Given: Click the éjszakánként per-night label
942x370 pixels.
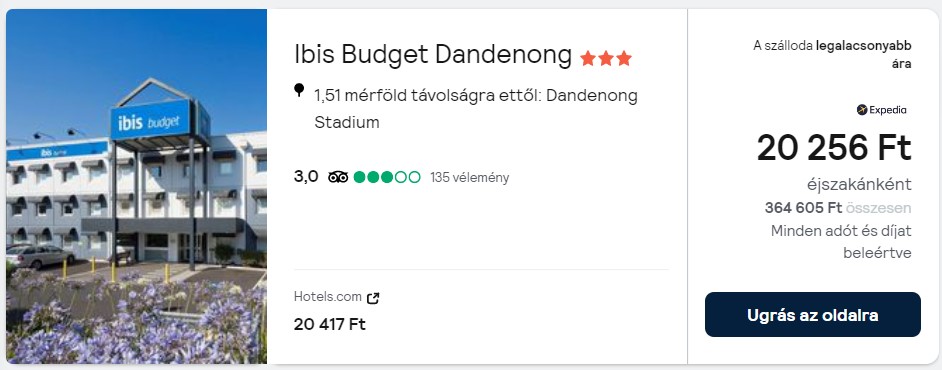Looking at the screenshot, I should 859,184.
